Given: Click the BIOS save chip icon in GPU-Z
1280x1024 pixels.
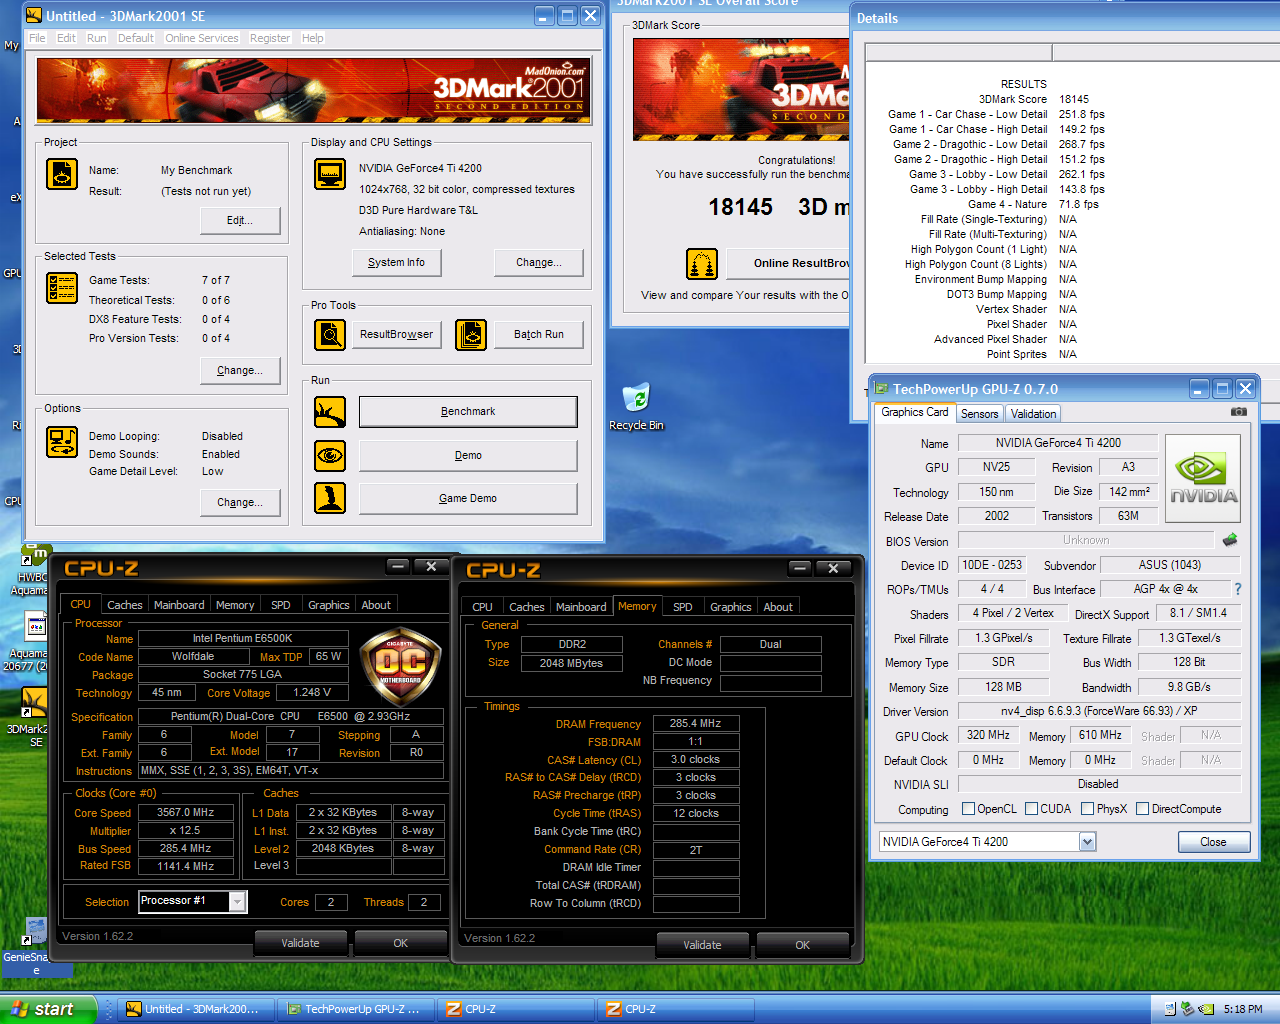Looking at the screenshot, I should point(1229,540).
